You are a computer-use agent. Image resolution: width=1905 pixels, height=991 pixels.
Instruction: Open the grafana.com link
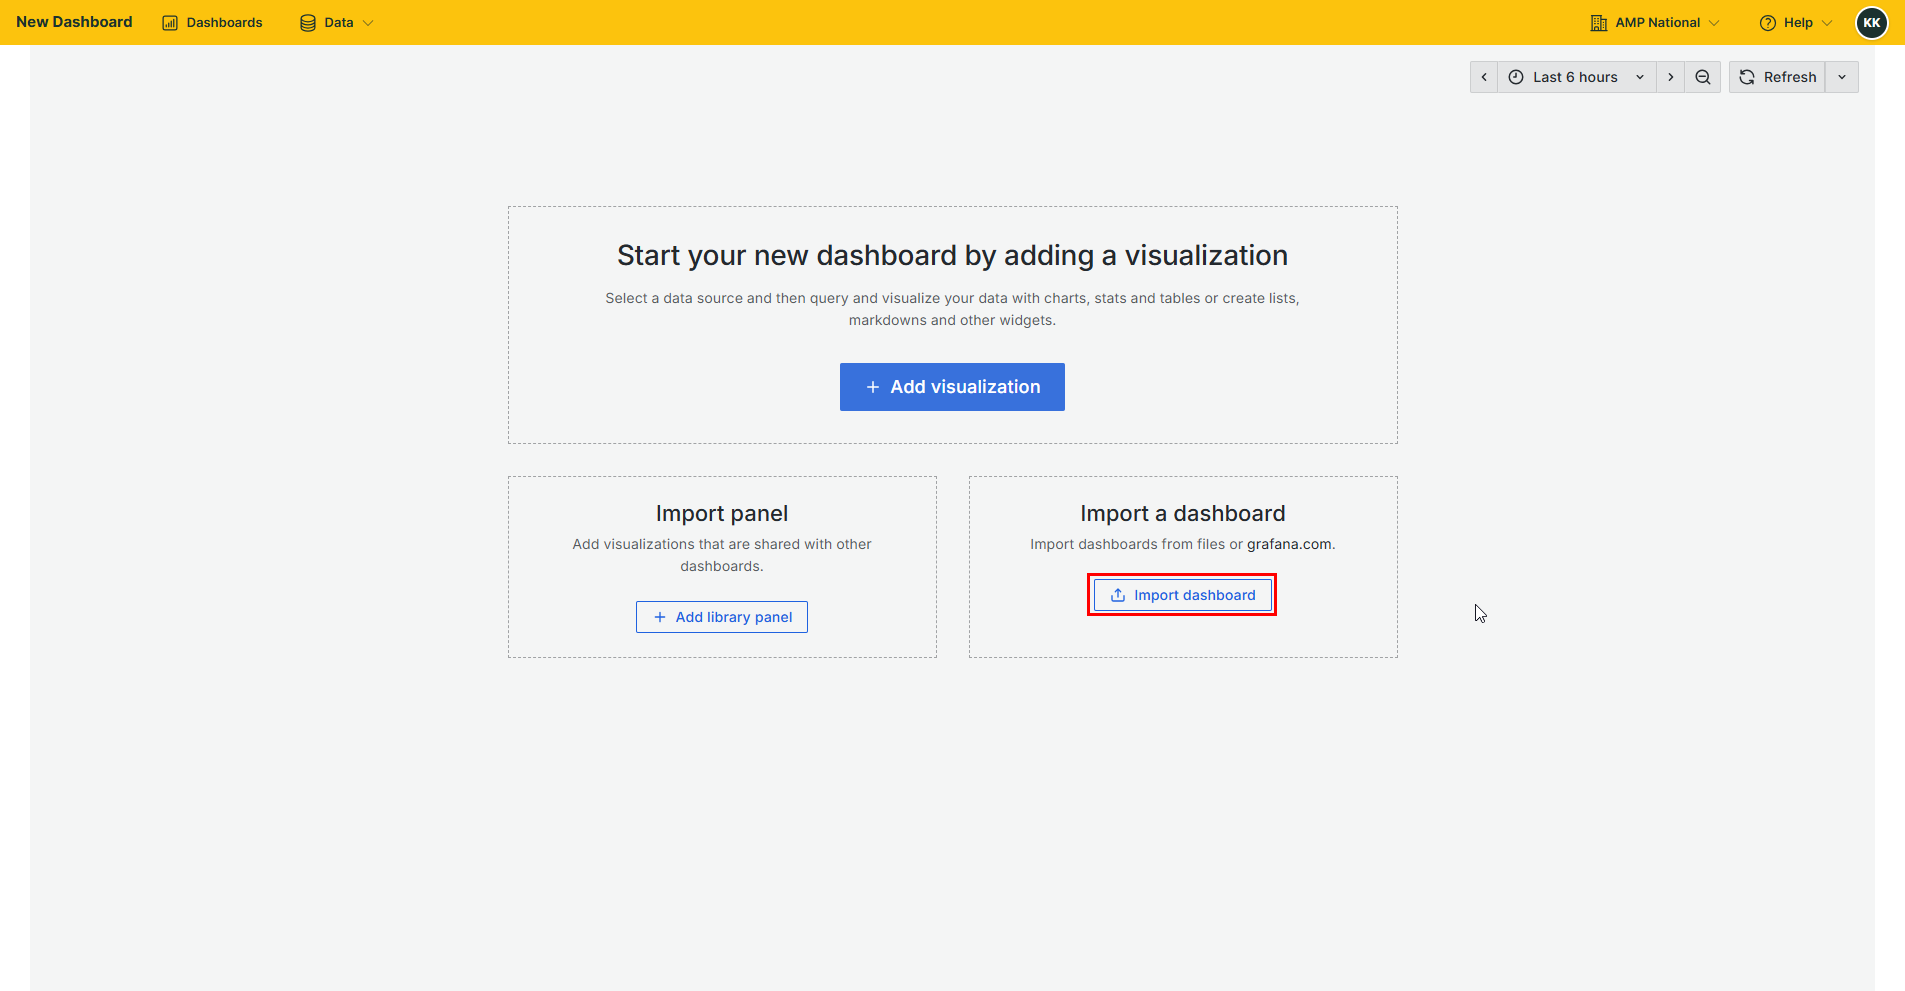coord(1289,544)
